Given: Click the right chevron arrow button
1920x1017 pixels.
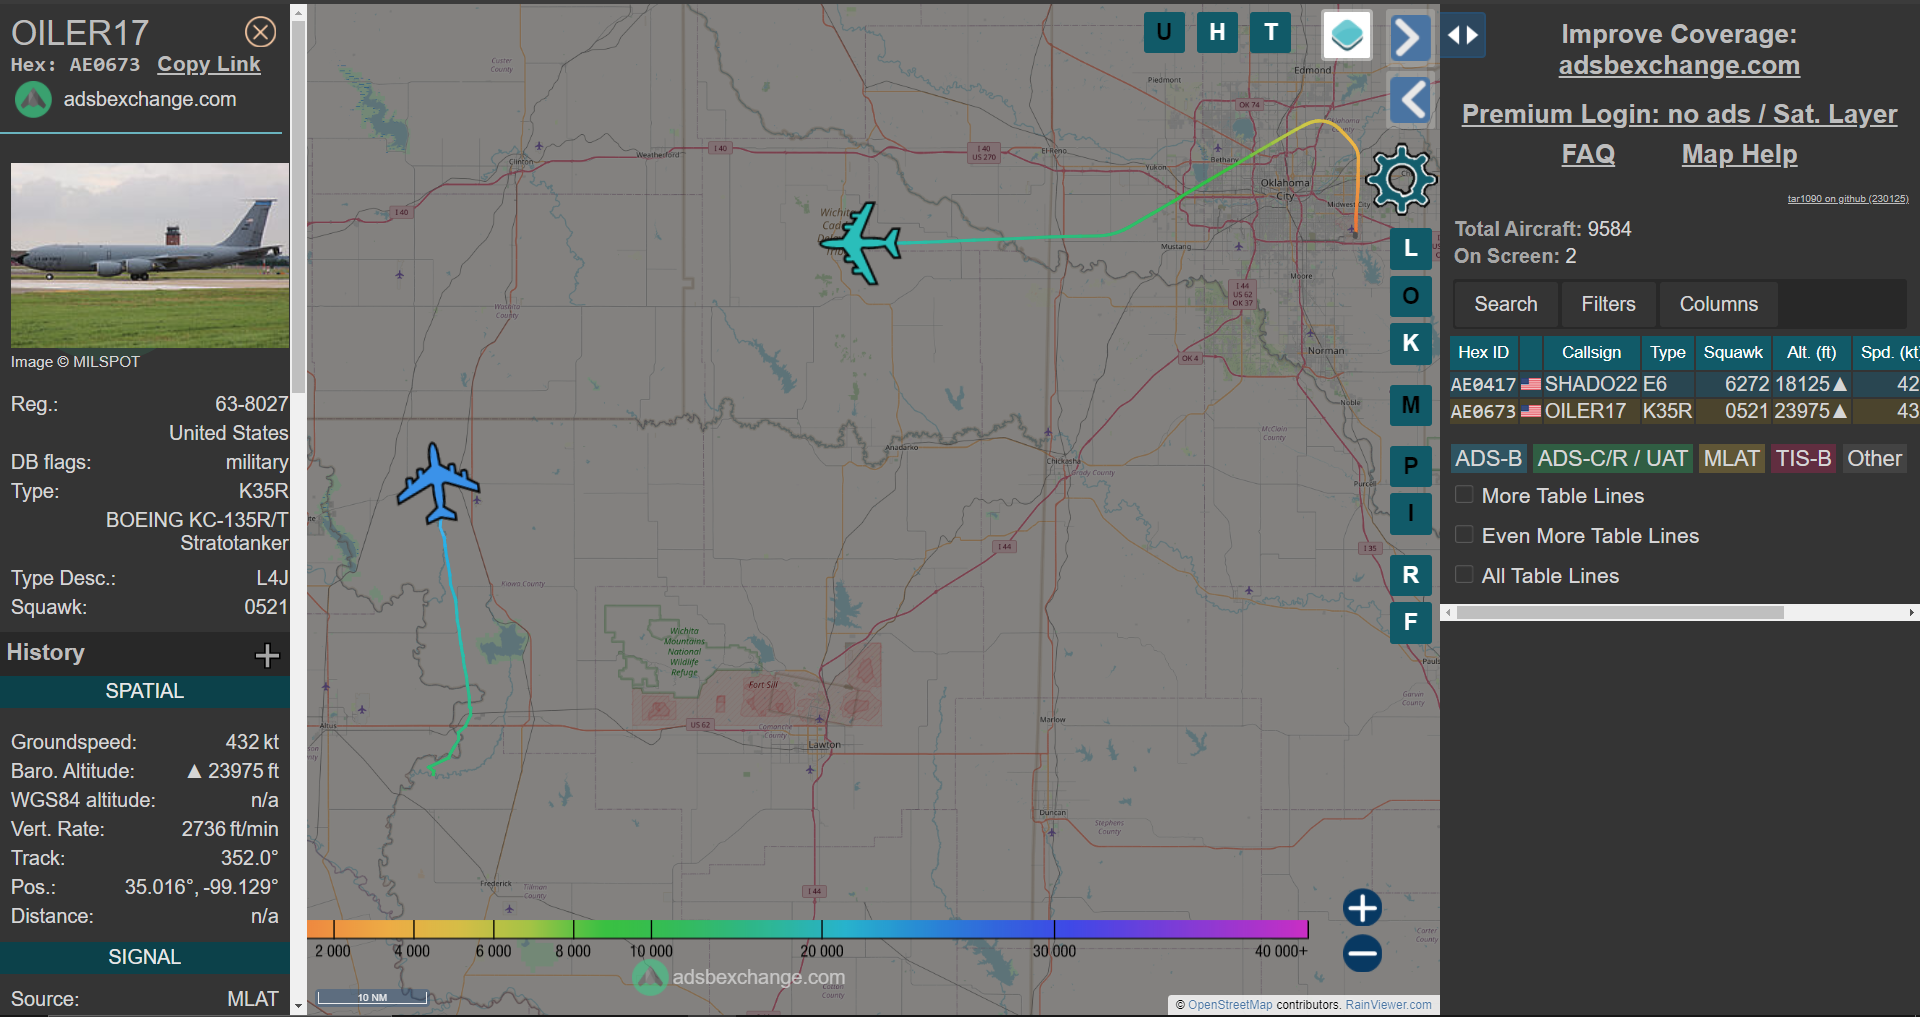Looking at the screenshot, I should (x=1409, y=38).
